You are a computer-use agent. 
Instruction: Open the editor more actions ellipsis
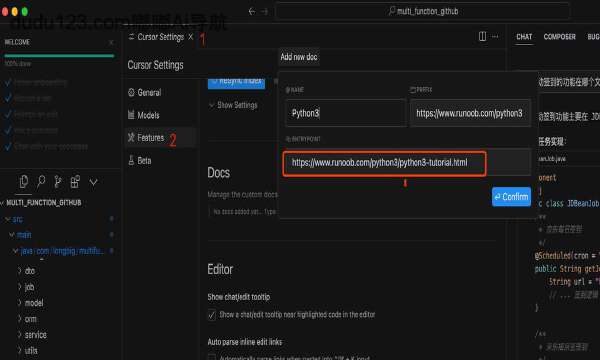point(495,36)
